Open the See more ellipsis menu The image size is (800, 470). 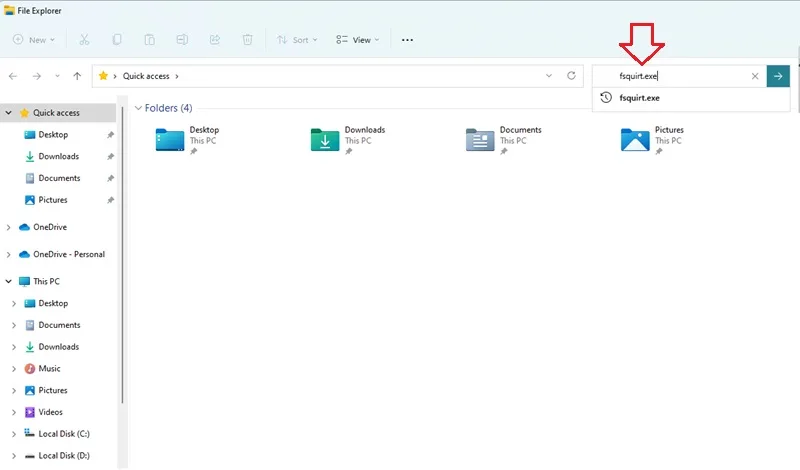point(407,40)
